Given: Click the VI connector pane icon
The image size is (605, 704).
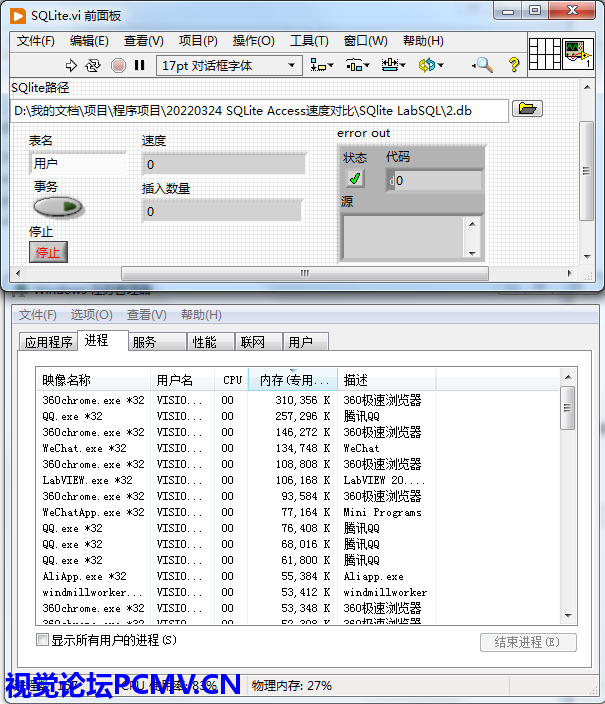Looking at the screenshot, I should point(545,54).
